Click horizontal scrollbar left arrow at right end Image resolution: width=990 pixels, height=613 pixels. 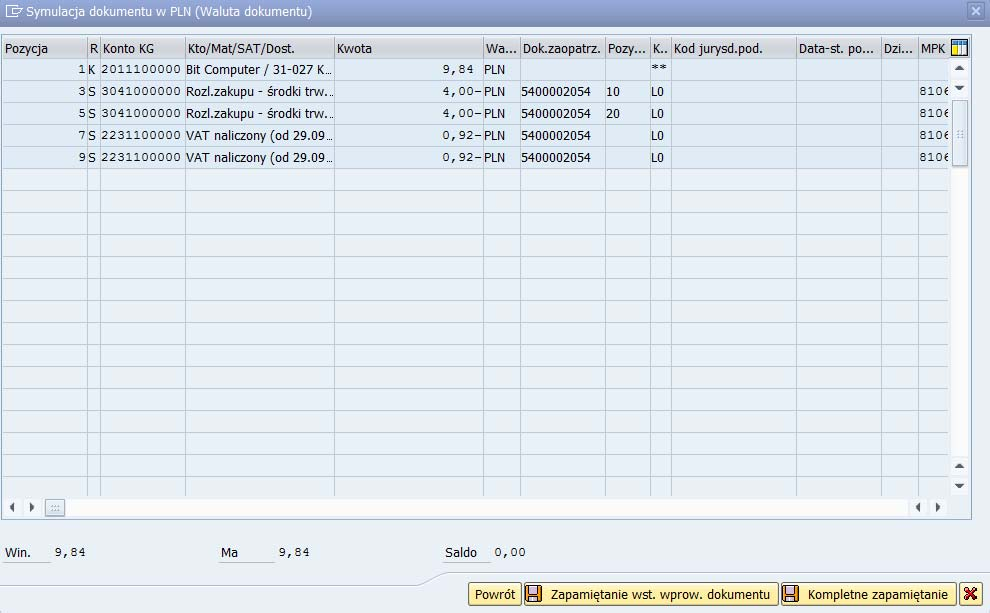pos(918,507)
